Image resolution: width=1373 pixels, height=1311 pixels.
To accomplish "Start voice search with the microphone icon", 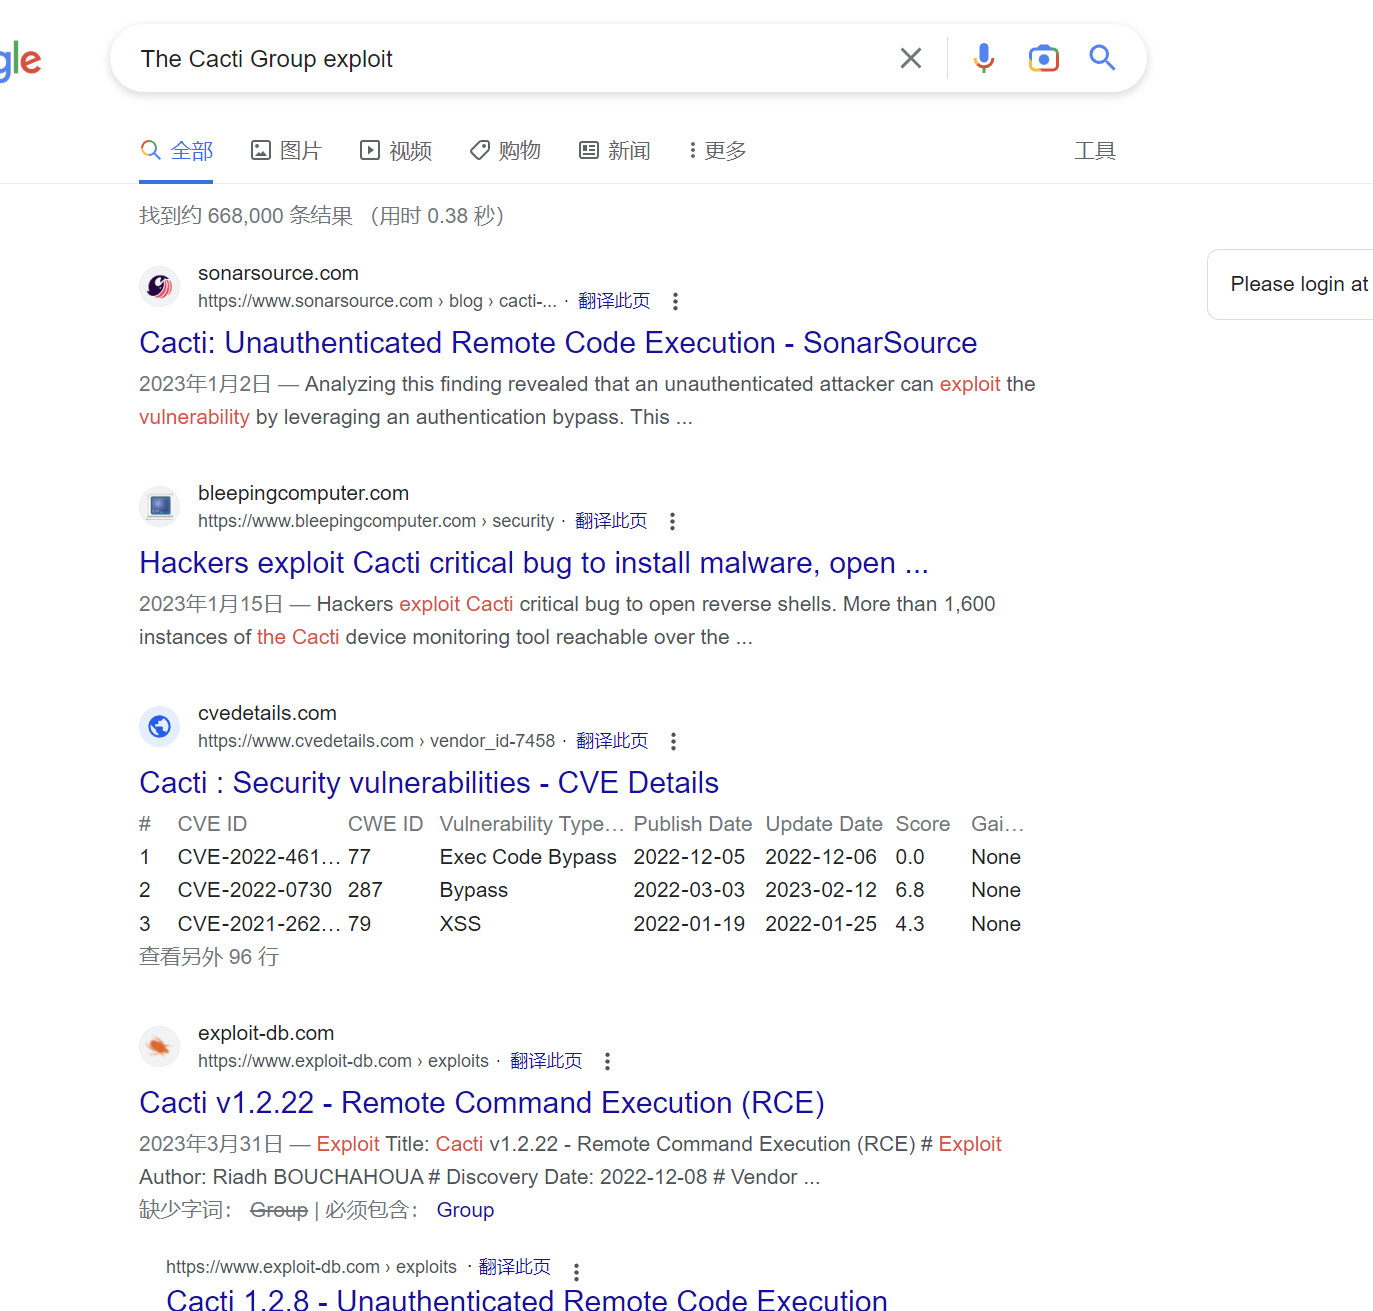I will 984,59.
